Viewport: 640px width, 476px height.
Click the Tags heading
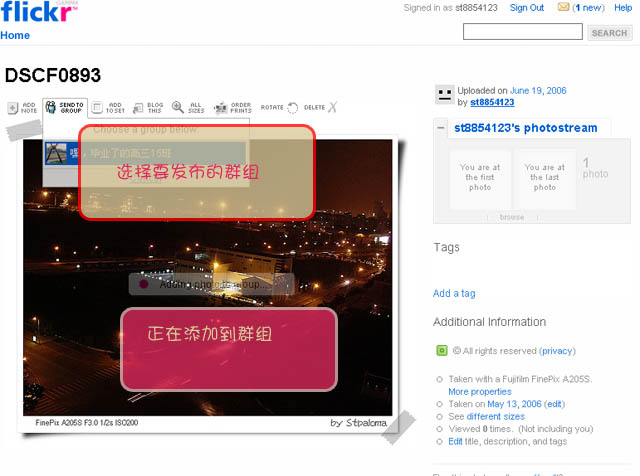(x=447, y=247)
